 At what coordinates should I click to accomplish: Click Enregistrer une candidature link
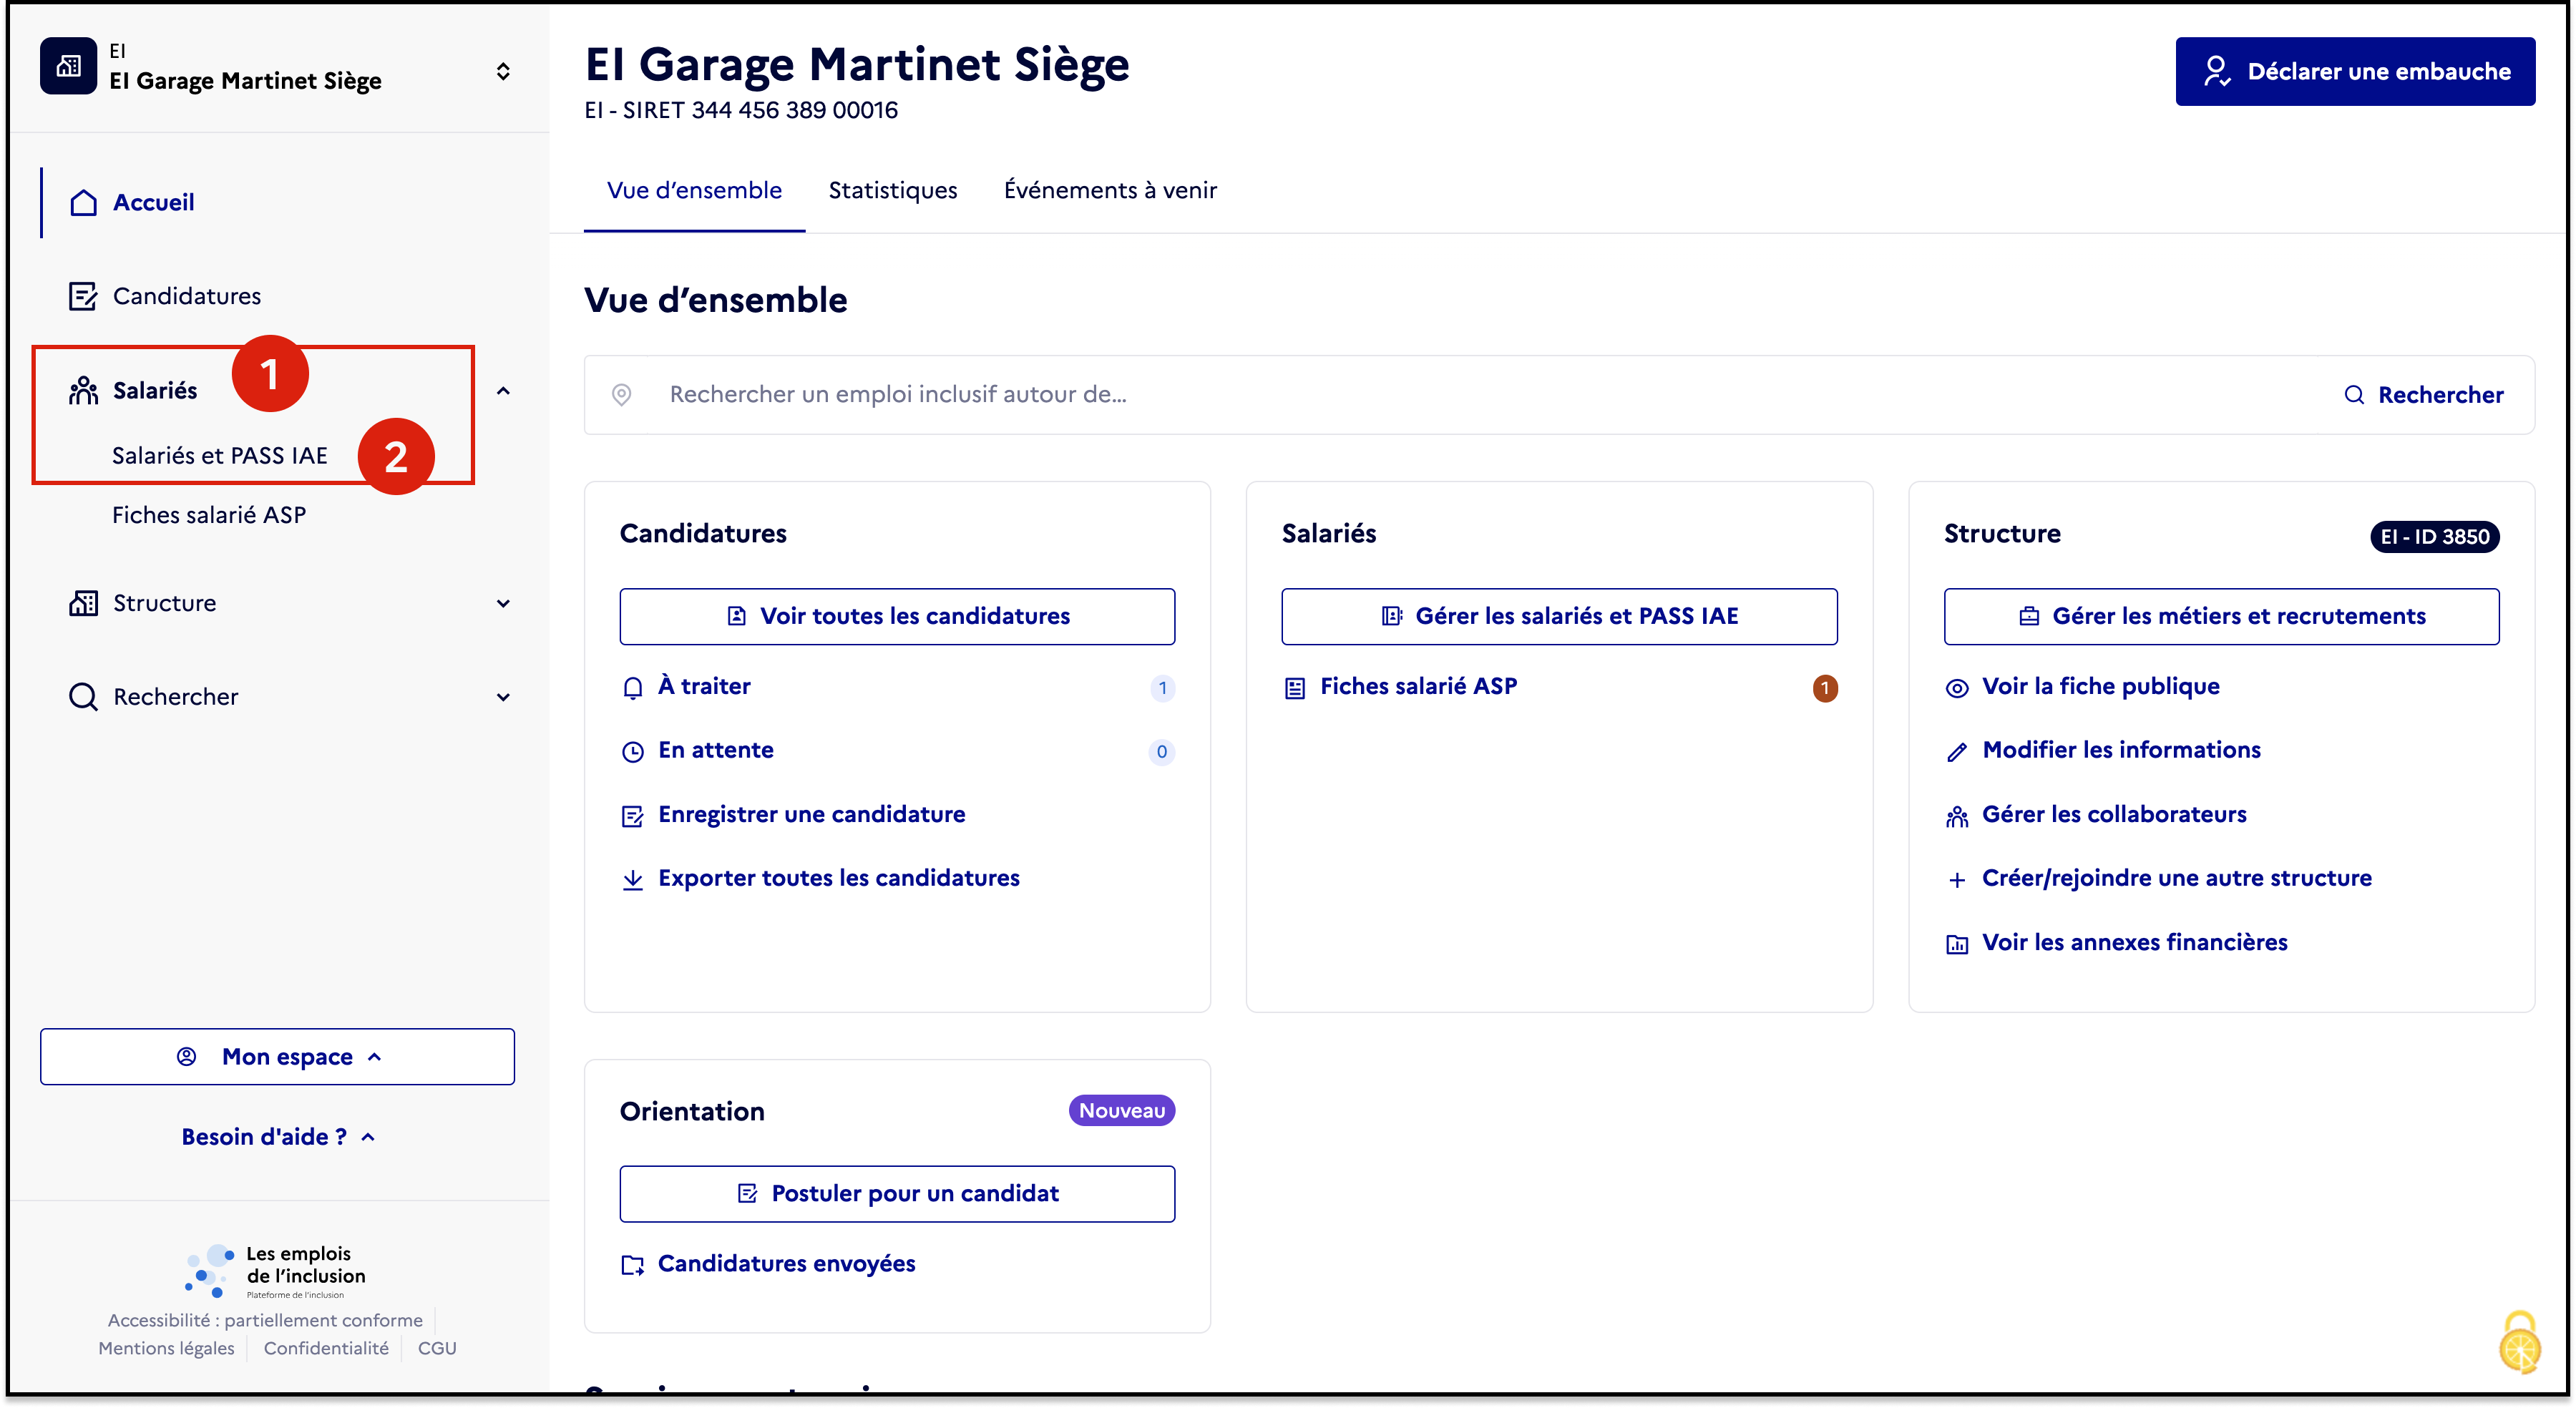[812, 814]
